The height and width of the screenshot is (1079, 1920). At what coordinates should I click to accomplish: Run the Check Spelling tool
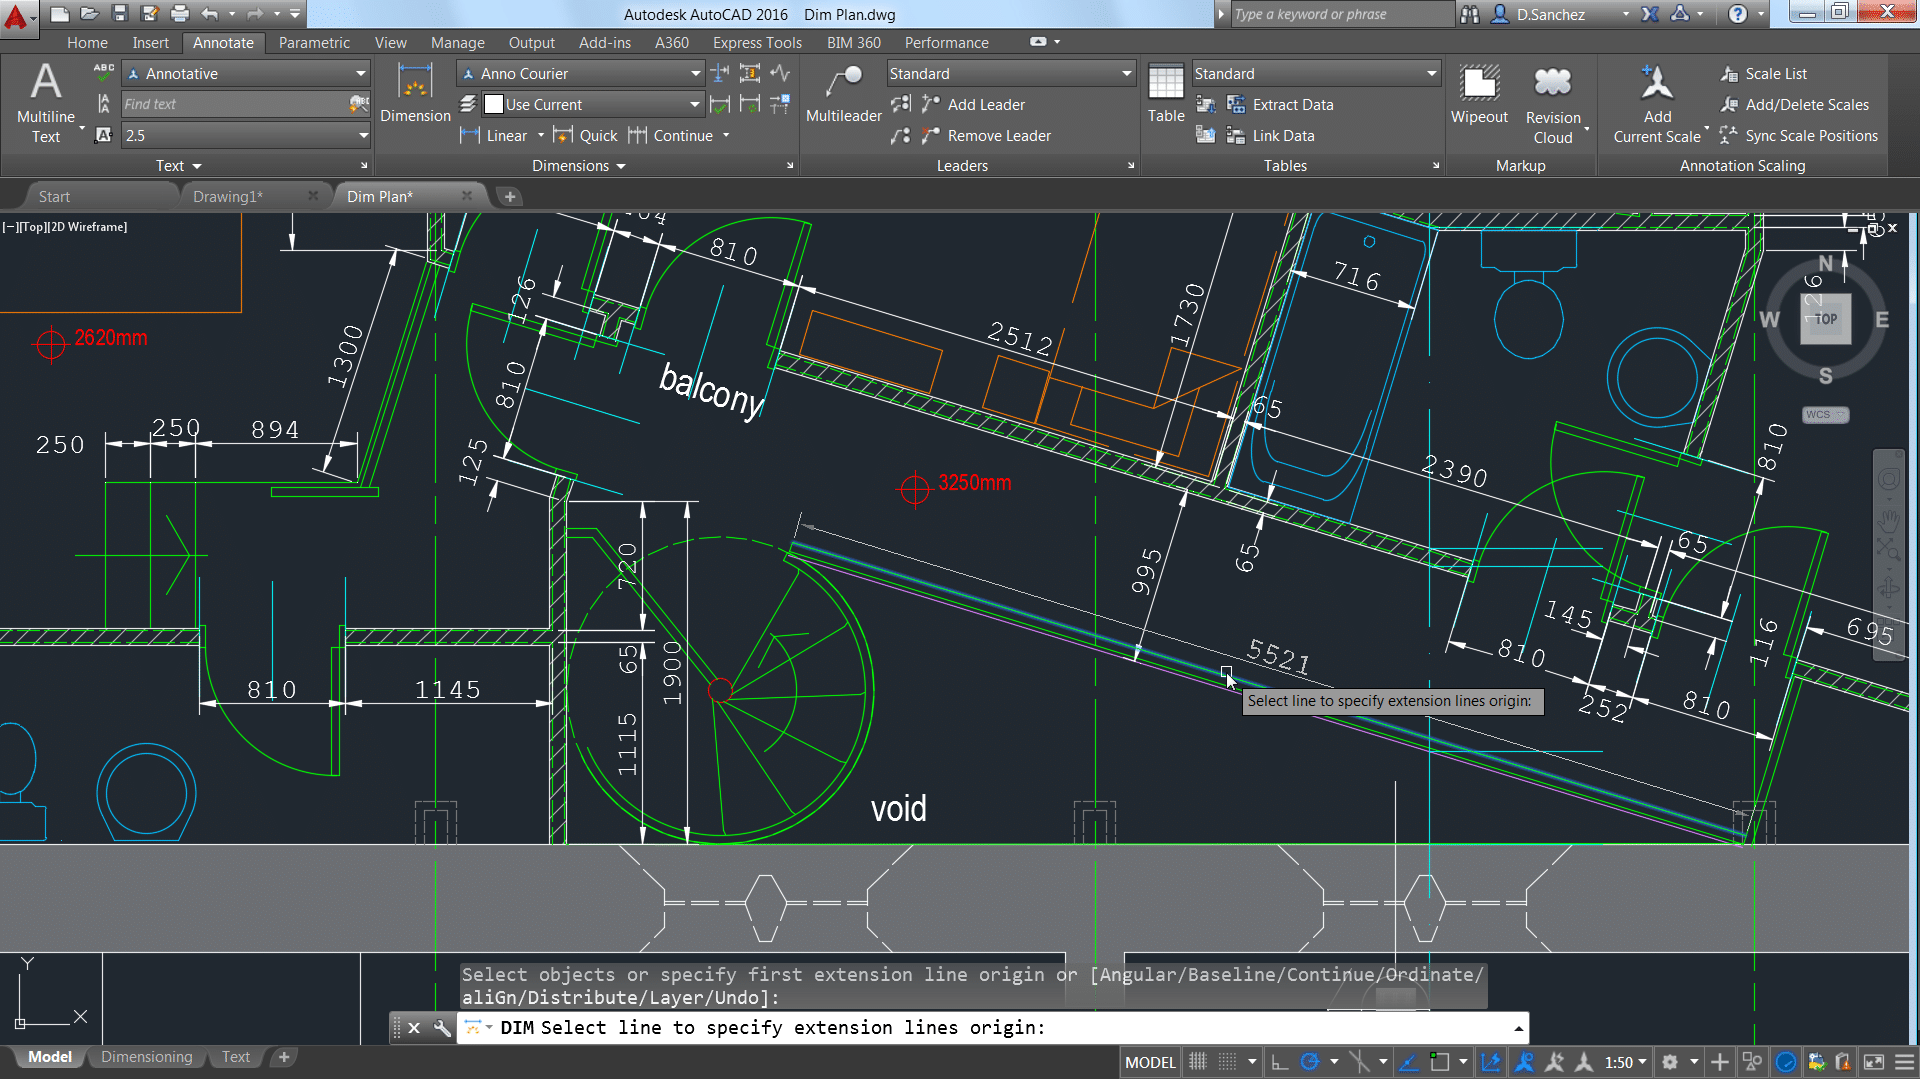(x=104, y=73)
